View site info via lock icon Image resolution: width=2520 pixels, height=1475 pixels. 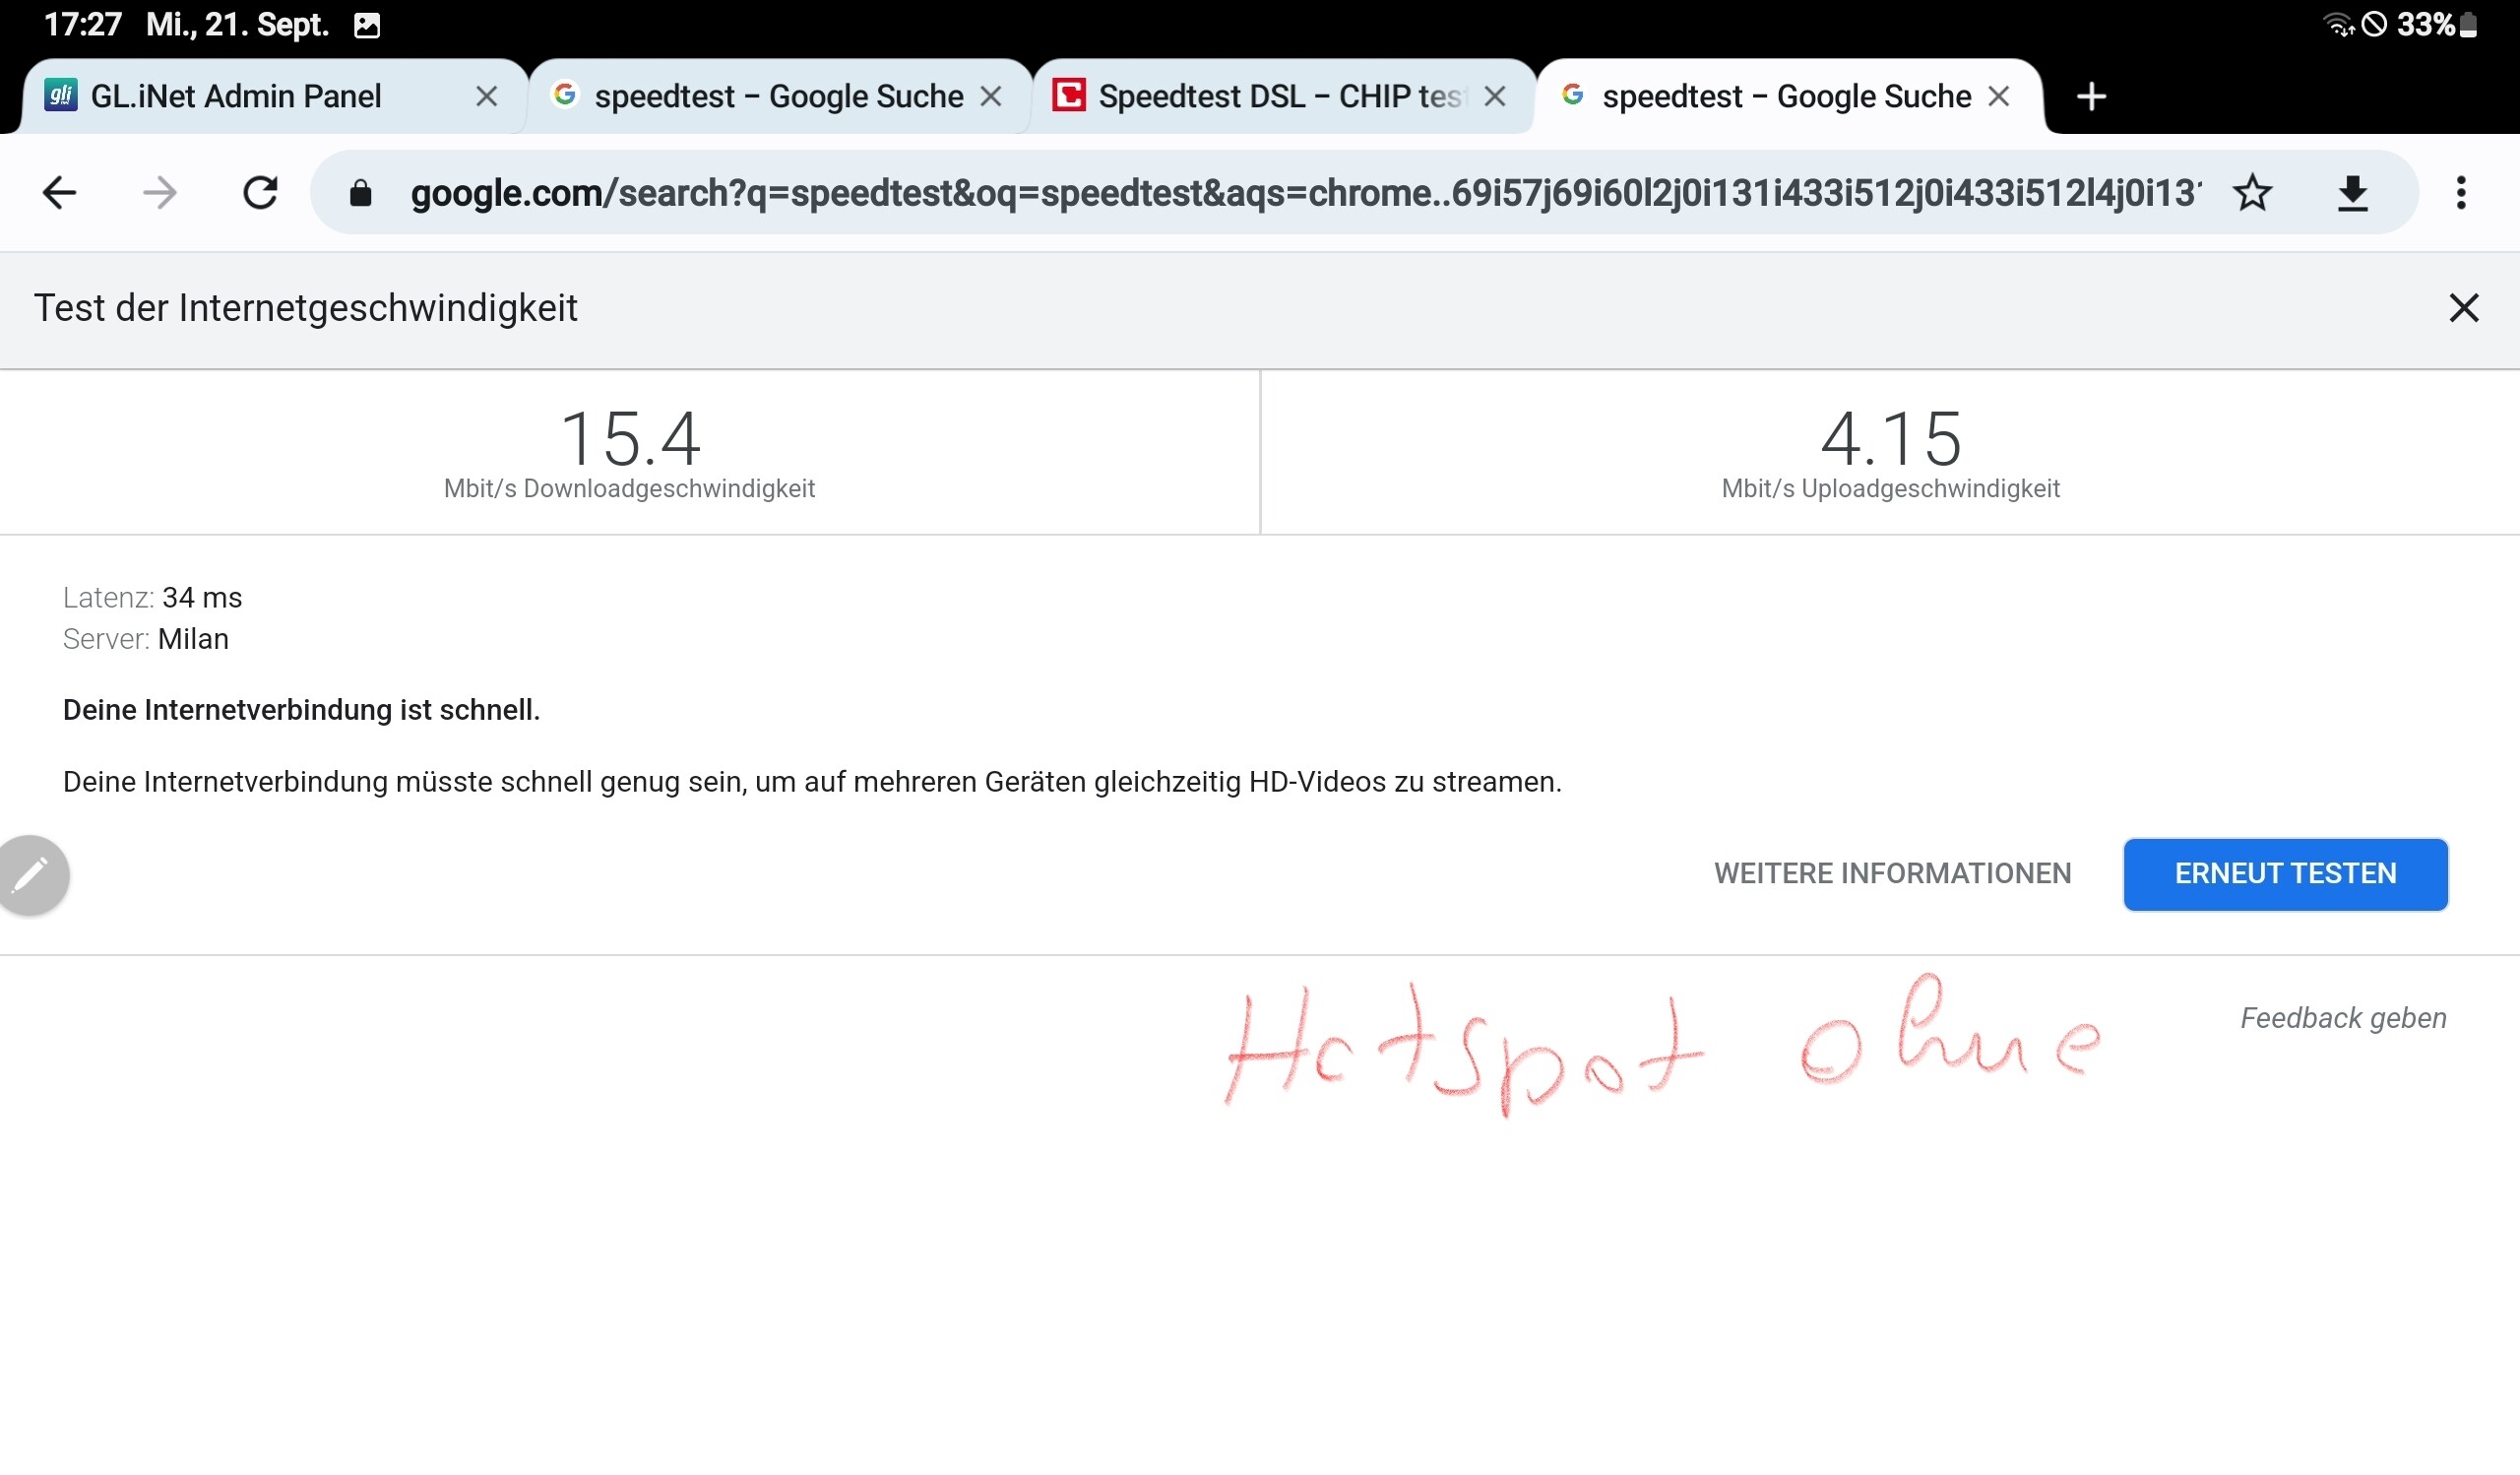point(361,192)
